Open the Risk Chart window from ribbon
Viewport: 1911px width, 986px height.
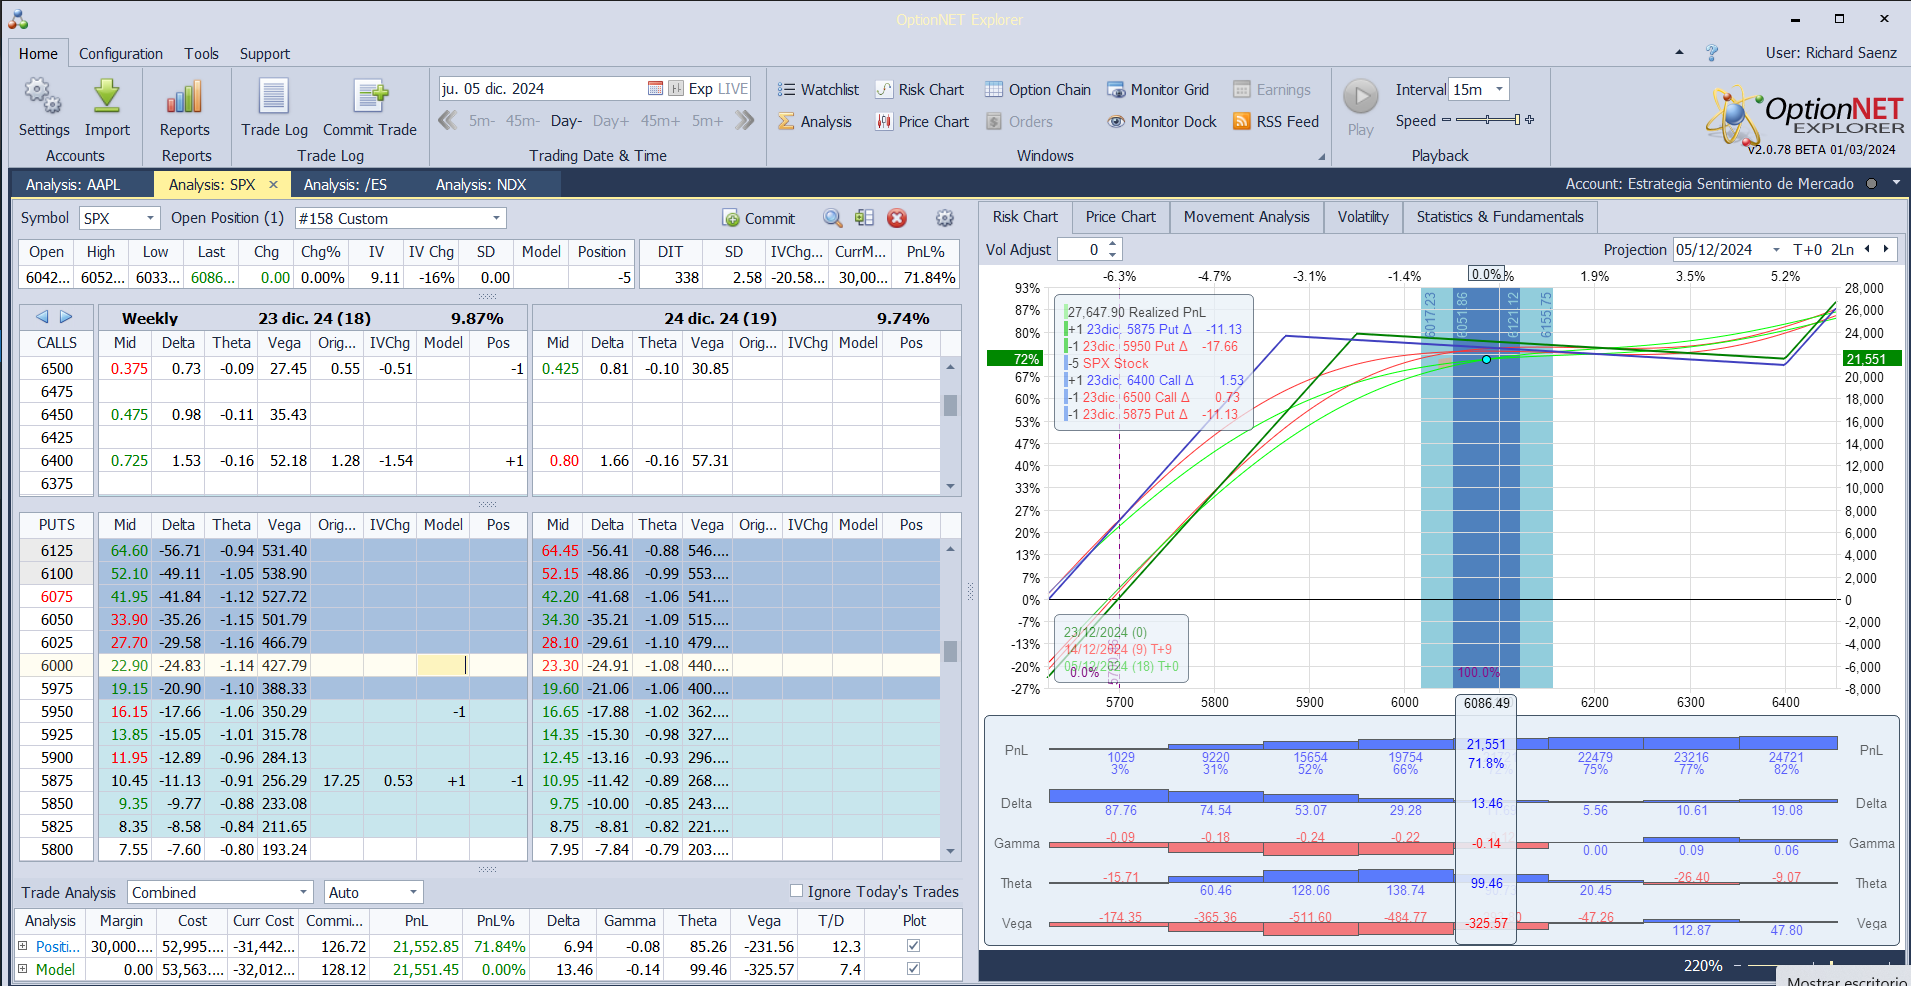click(x=920, y=89)
